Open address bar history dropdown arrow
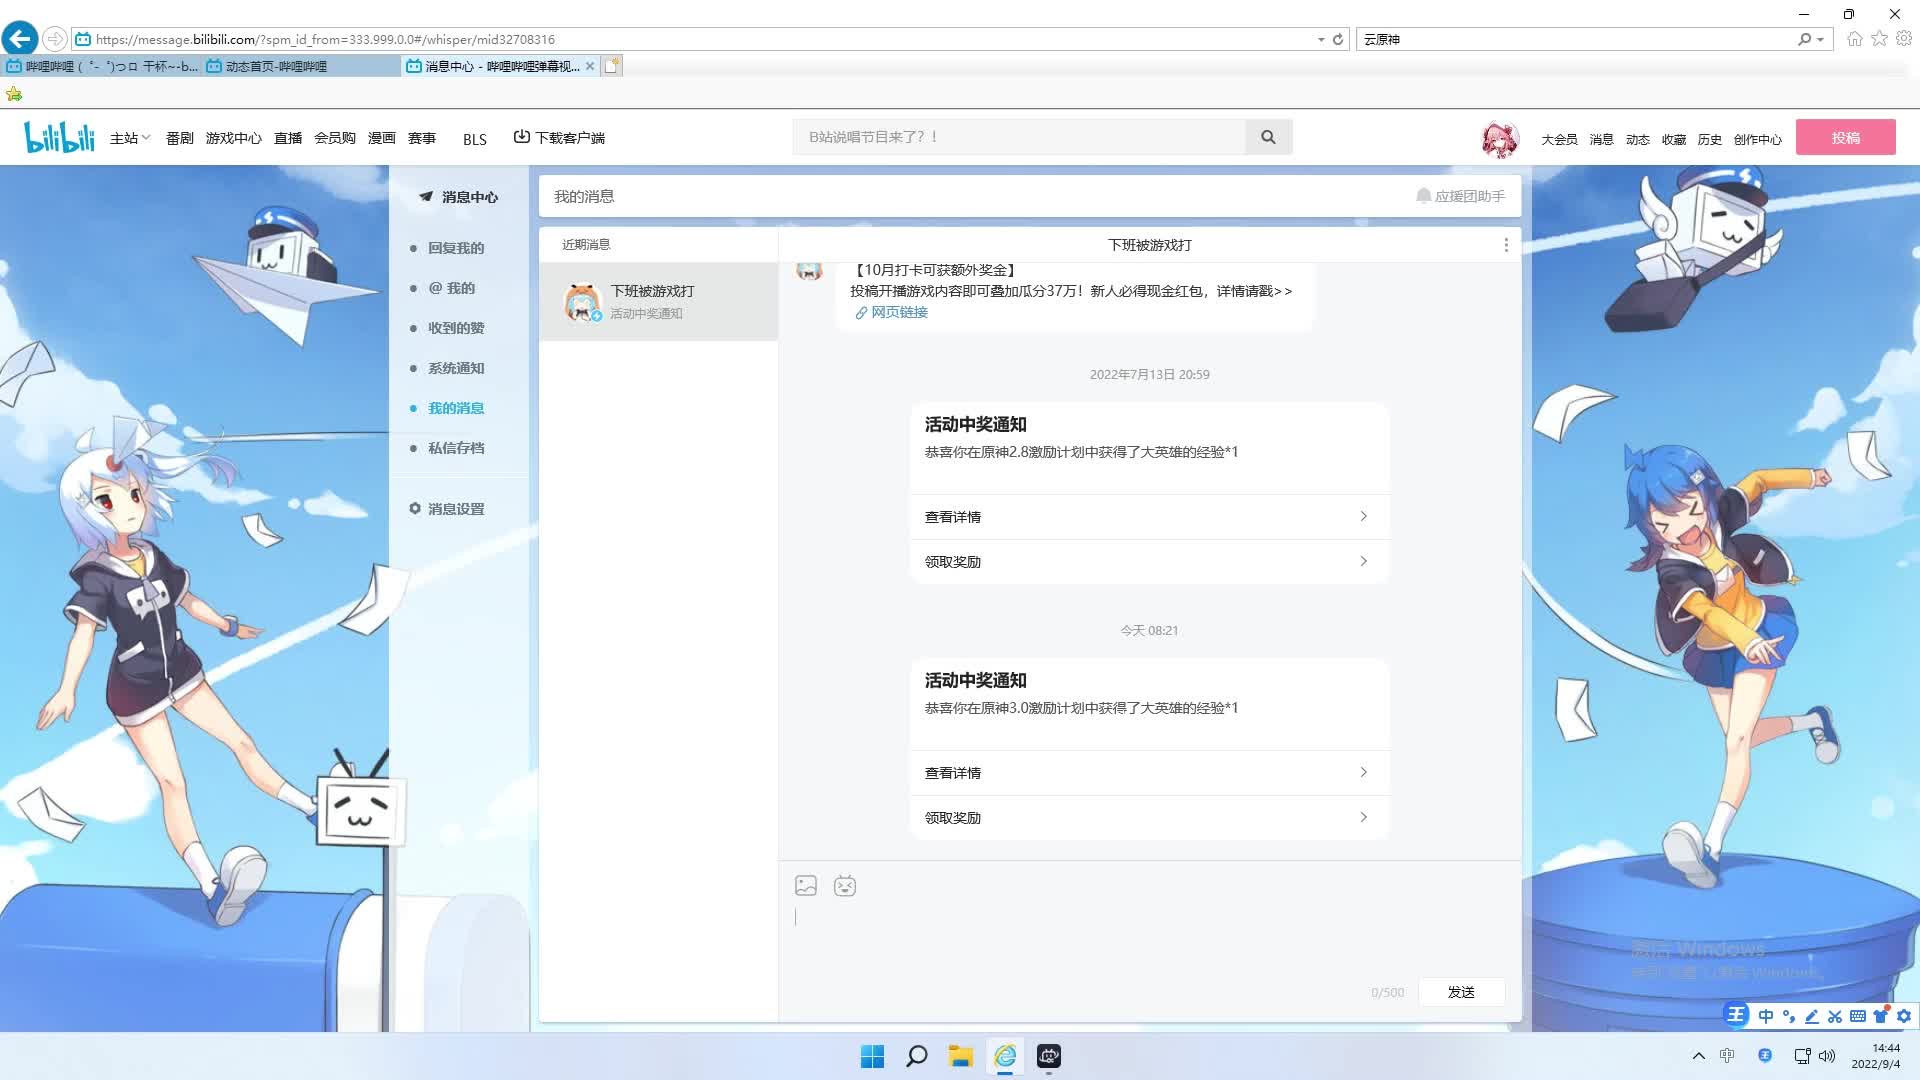This screenshot has height=1080, width=1920. pyautogui.click(x=1321, y=39)
